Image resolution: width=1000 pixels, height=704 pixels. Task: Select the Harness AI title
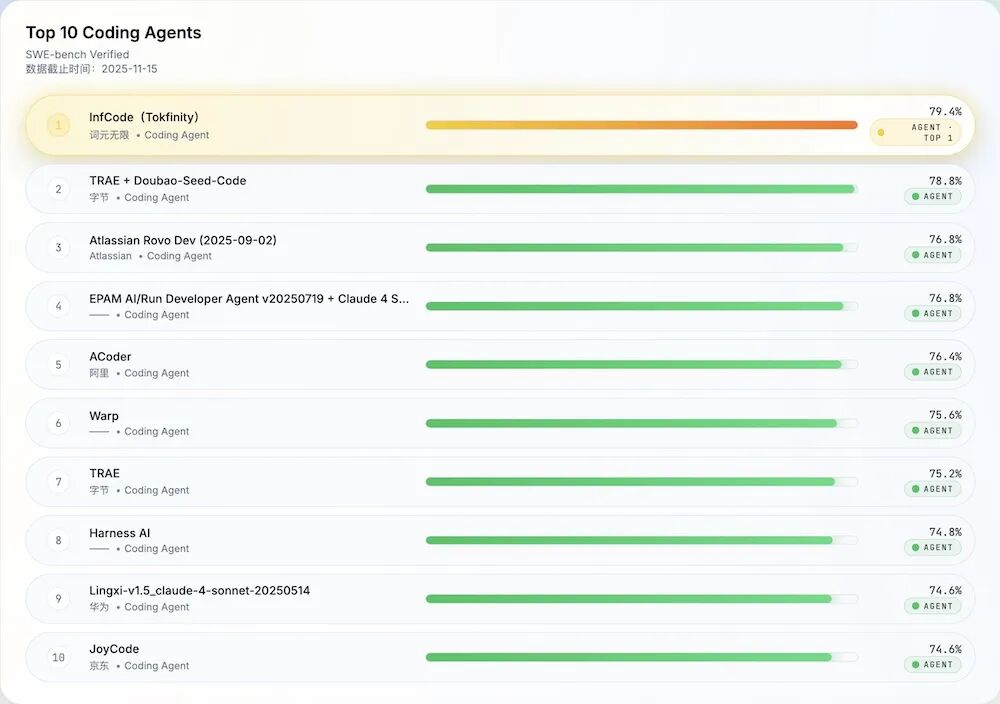click(120, 533)
